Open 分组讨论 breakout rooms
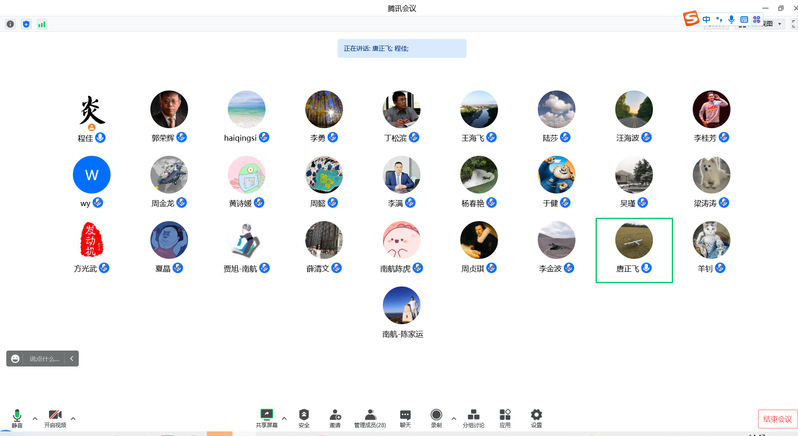Screen dimensions: 798x436 [x=473, y=415]
